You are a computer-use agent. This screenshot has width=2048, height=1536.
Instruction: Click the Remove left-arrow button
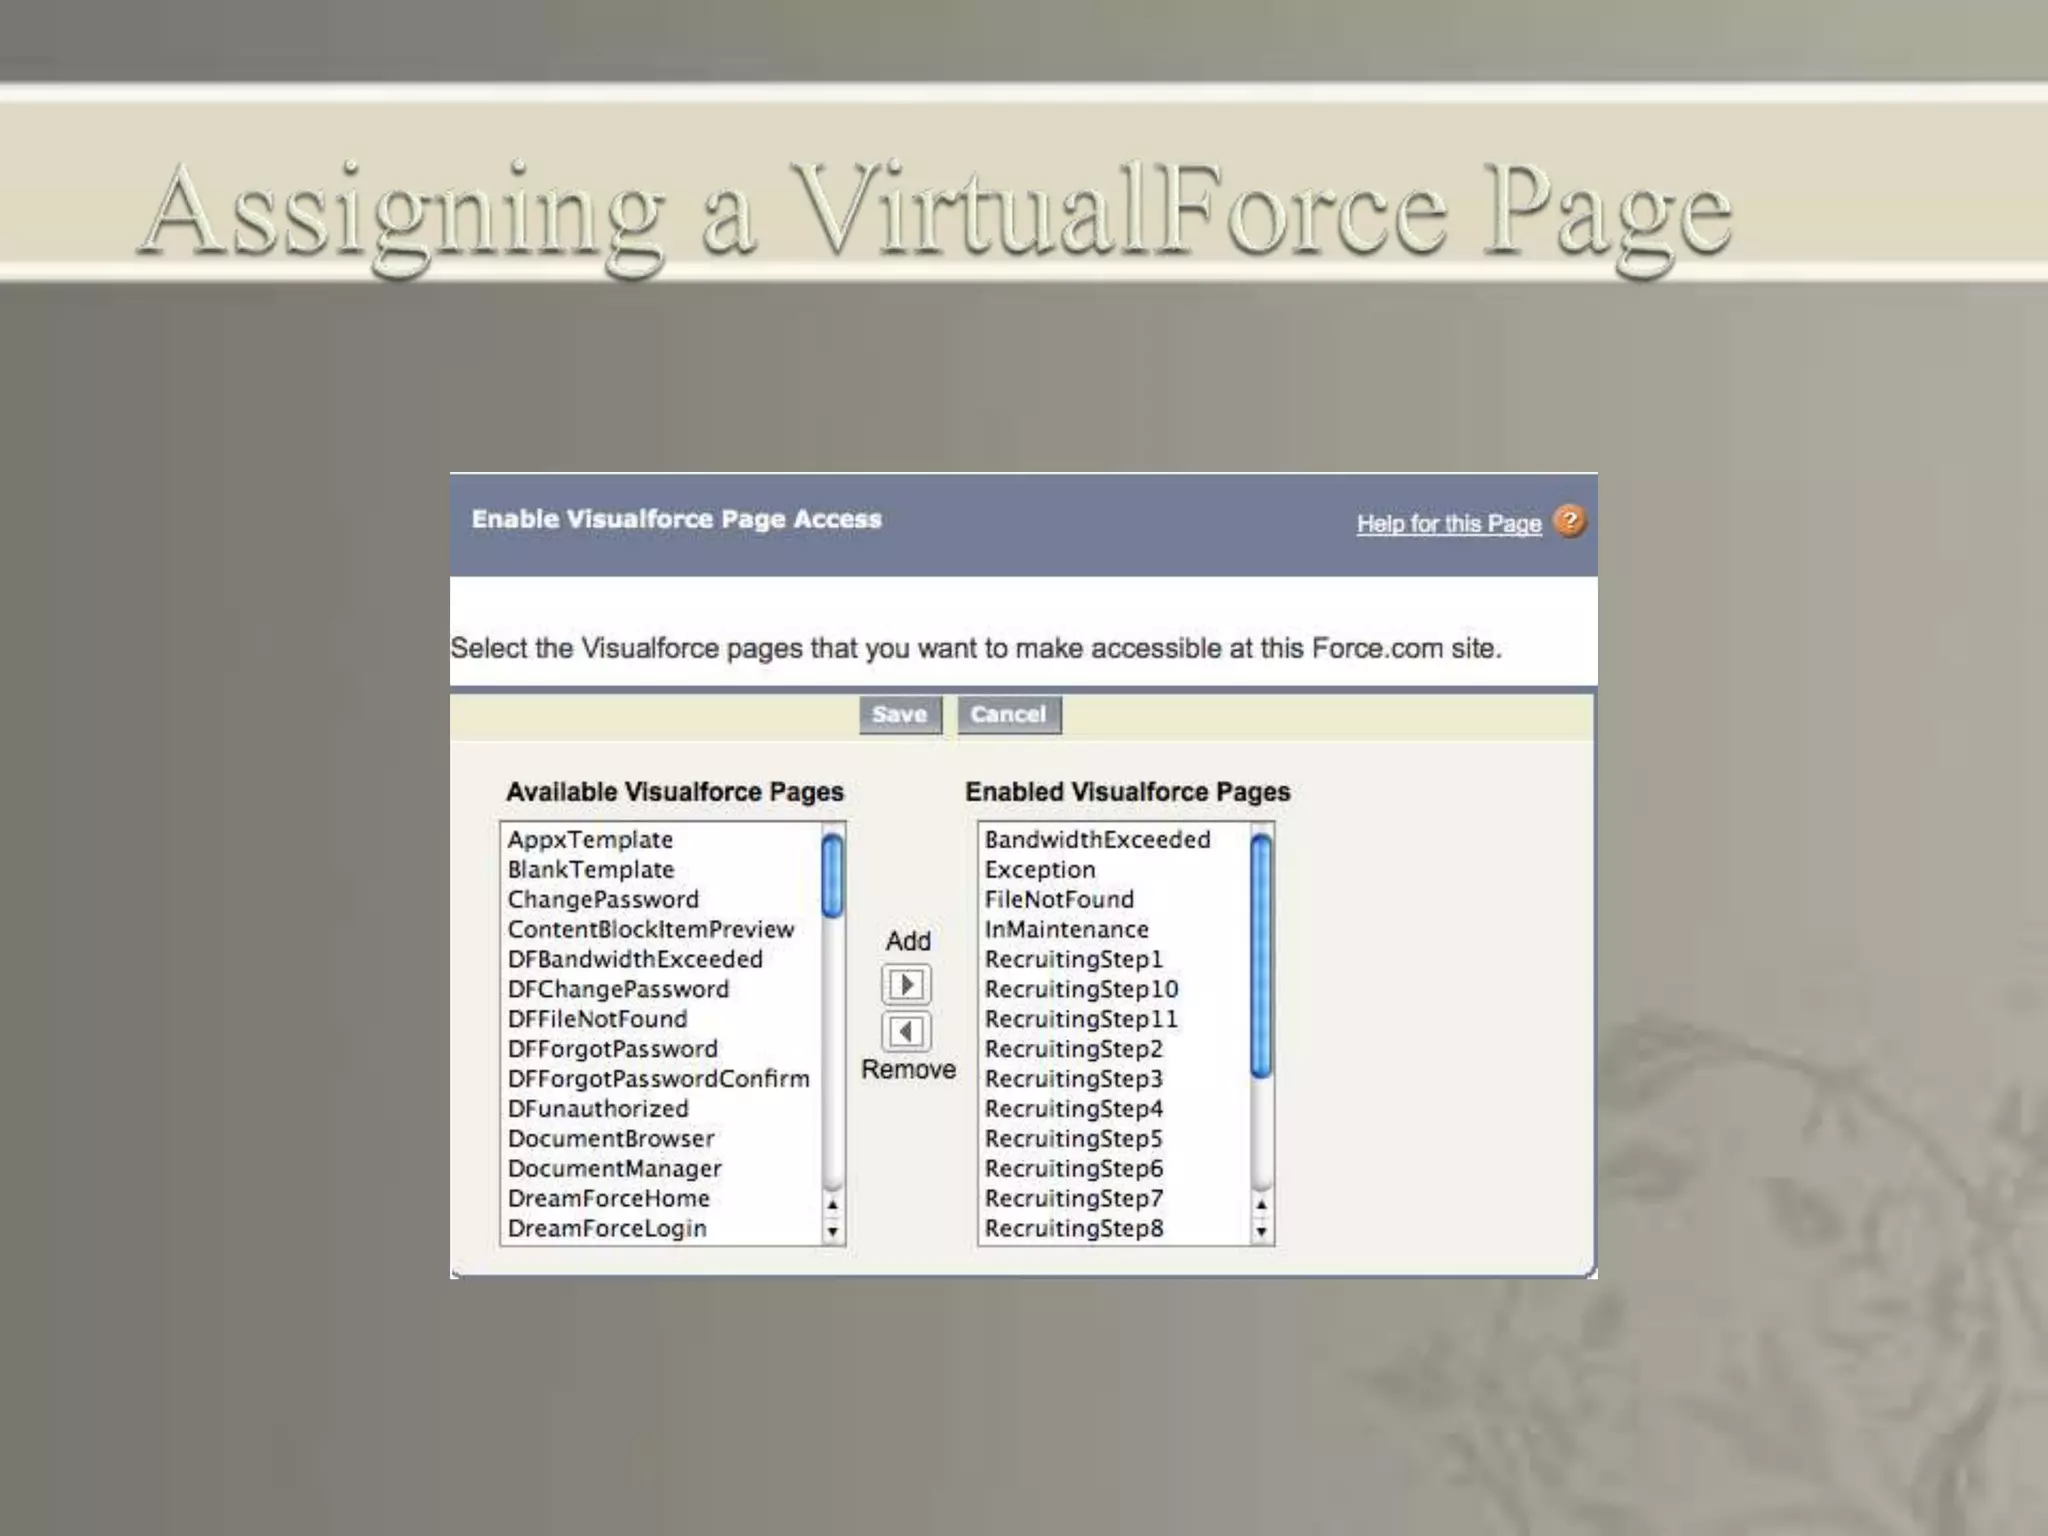906,1031
